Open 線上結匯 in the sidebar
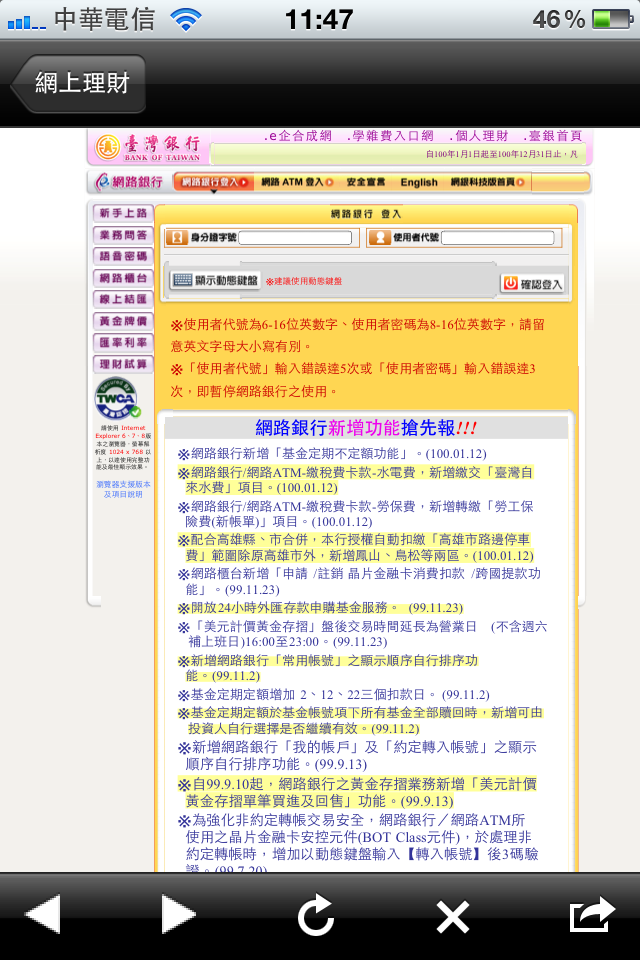Viewport: 640px width, 960px height. (x=123, y=299)
